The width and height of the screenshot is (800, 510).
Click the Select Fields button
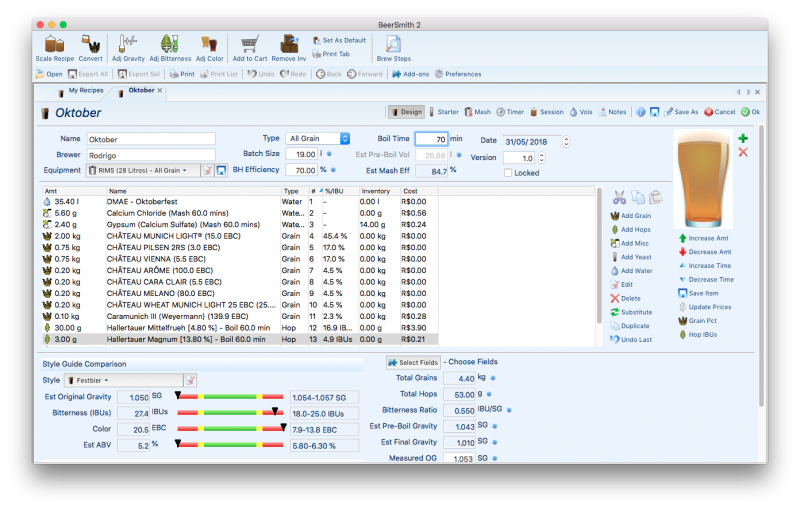[x=413, y=363]
